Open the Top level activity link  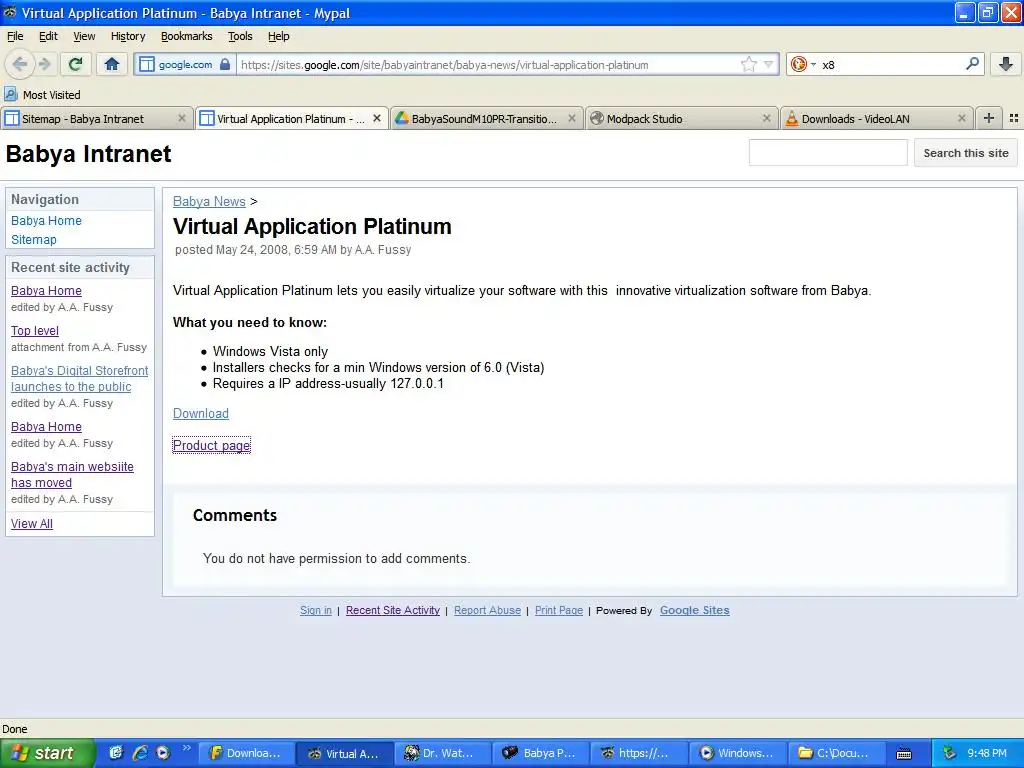click(x=35, y=330)
